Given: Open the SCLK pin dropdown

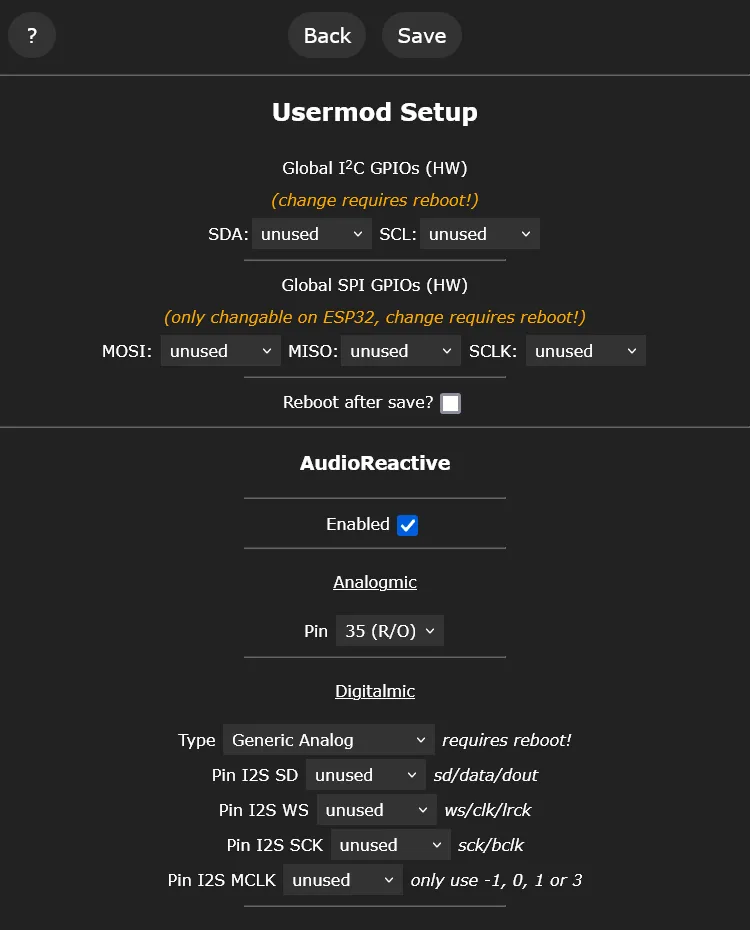Looking at the screenshot, I should (x=585, y=351).
